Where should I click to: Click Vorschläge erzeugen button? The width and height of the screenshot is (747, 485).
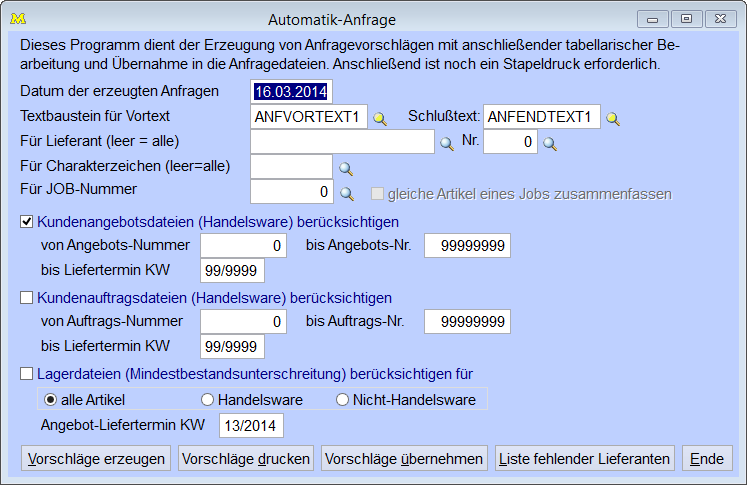[96, 458]
